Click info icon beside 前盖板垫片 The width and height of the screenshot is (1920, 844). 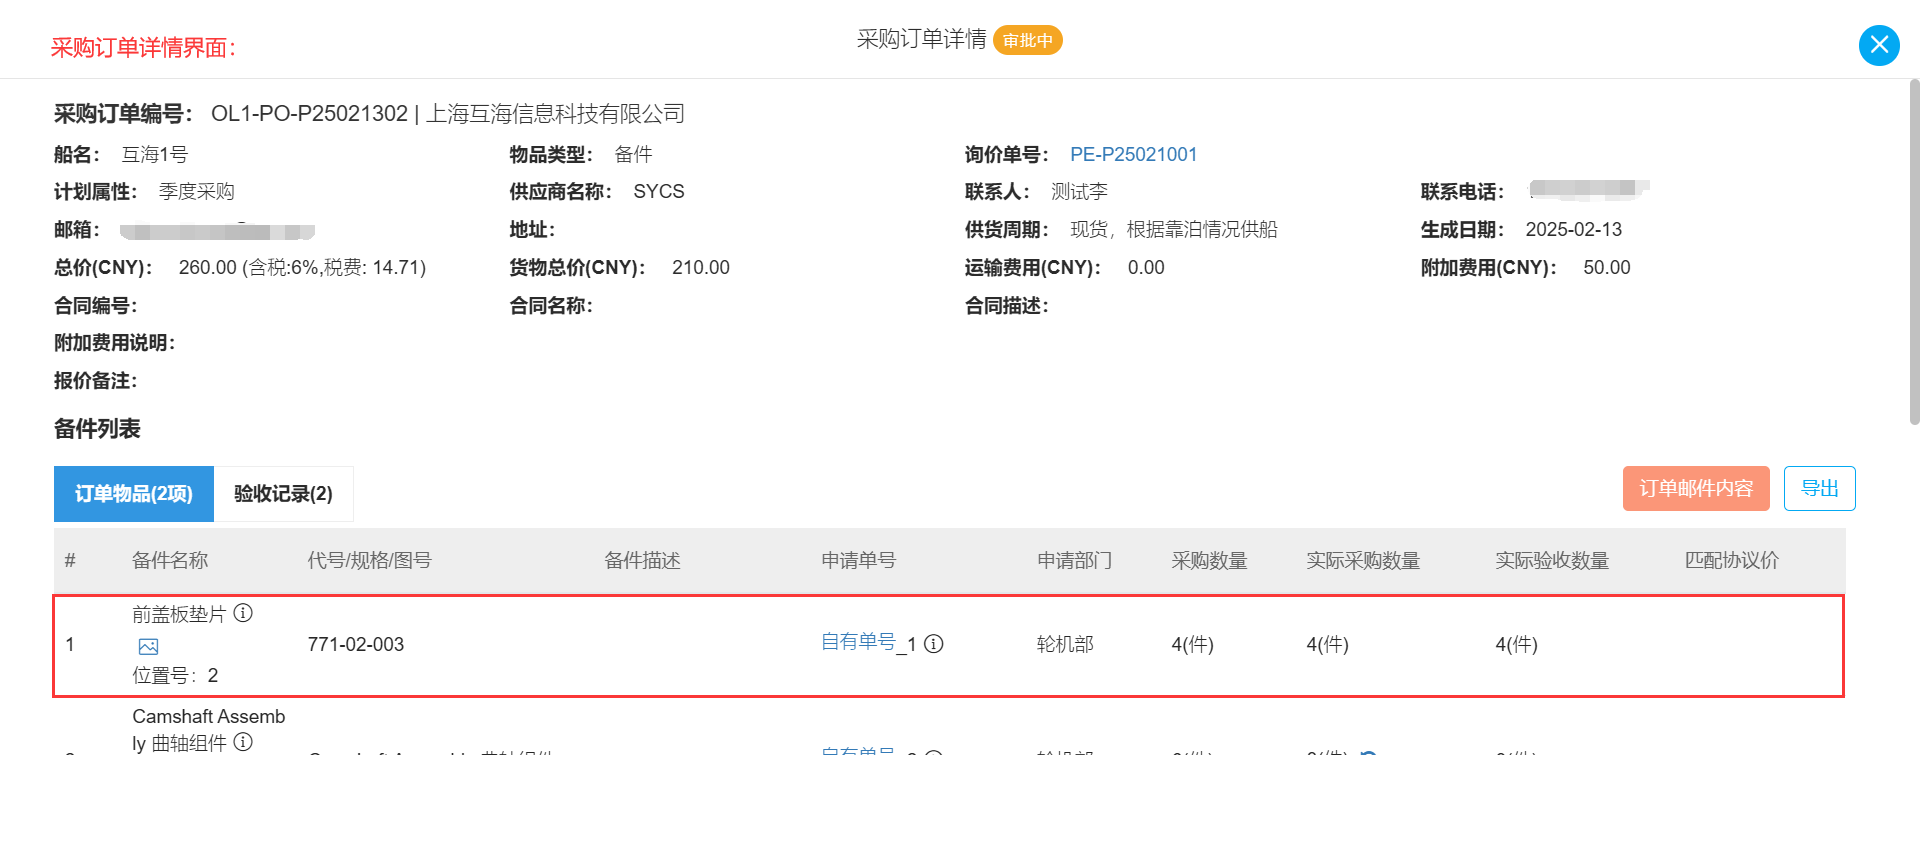[x=243, y=613]
